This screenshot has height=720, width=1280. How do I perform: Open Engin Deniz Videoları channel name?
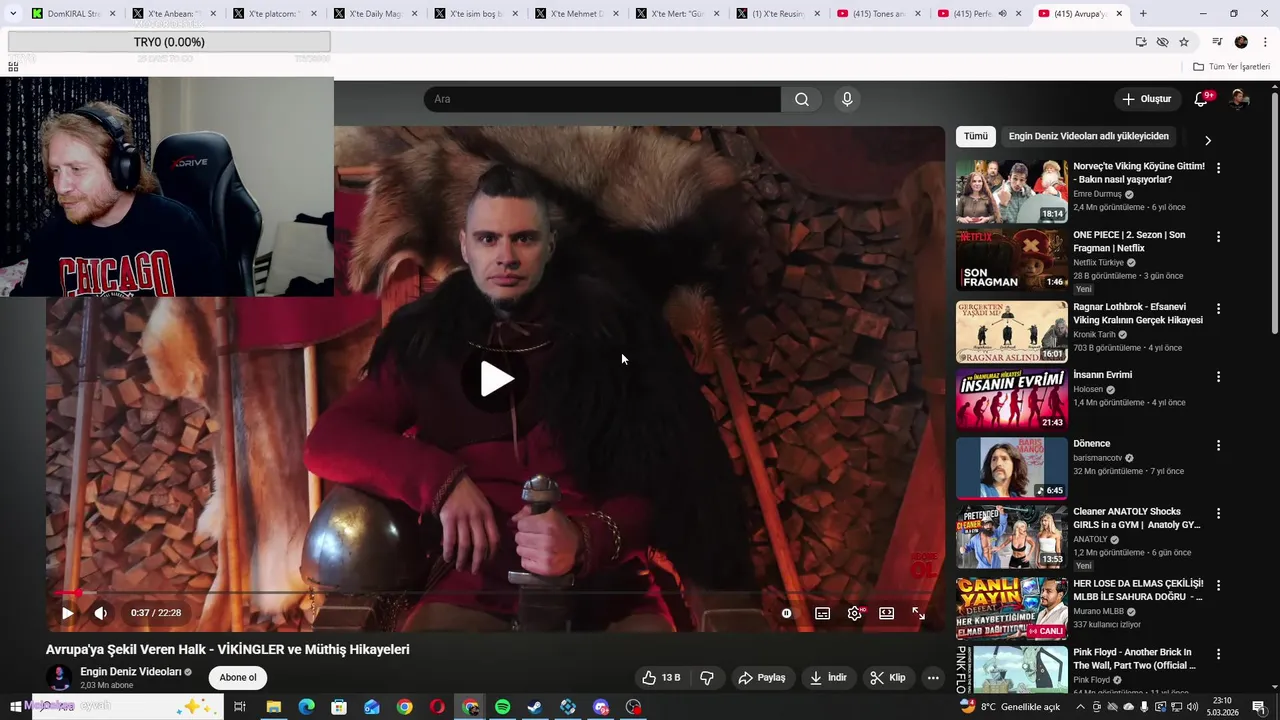(131, 672)
